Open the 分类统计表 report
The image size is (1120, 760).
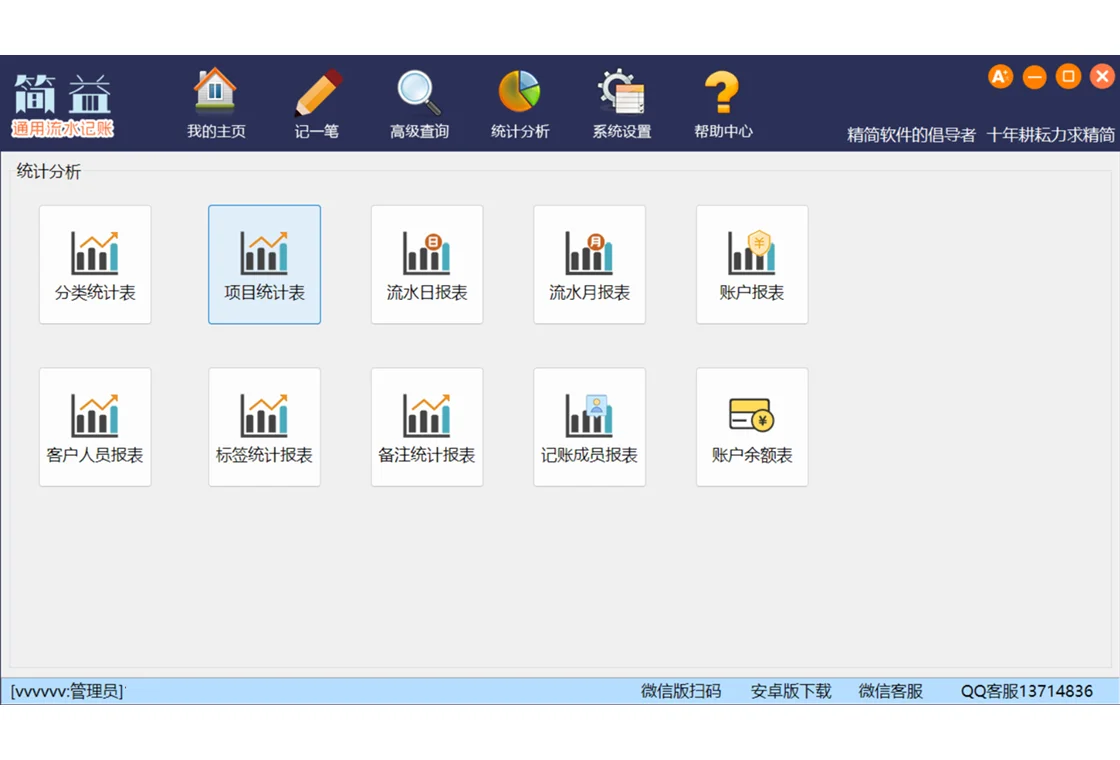coord(95,264)
